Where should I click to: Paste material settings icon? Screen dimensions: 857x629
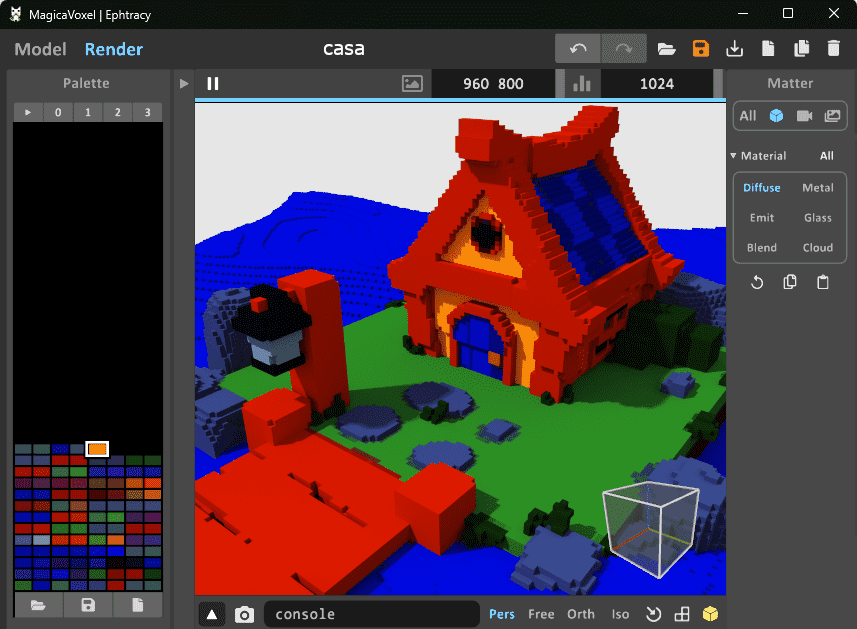click(x=823, y=282)
